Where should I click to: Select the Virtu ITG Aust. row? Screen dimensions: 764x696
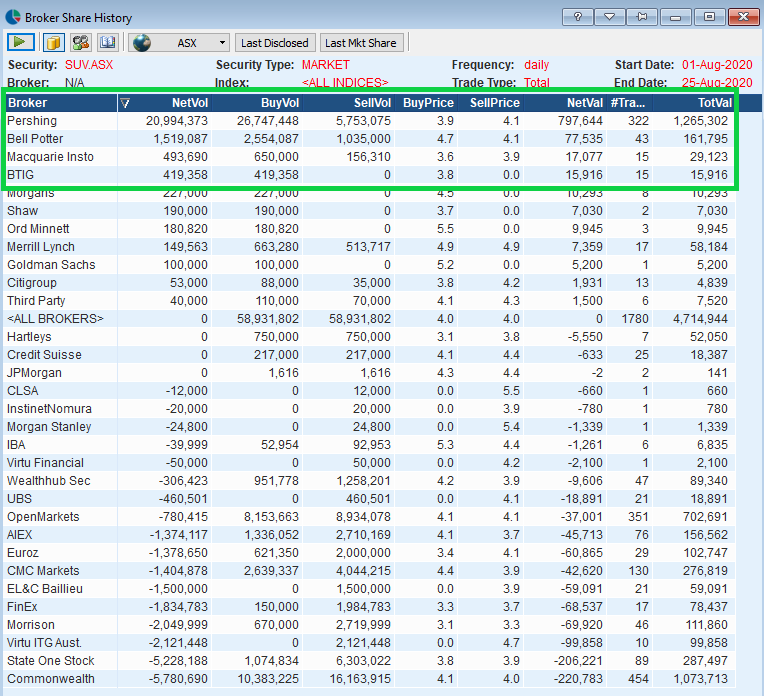(x=369, y=644)
